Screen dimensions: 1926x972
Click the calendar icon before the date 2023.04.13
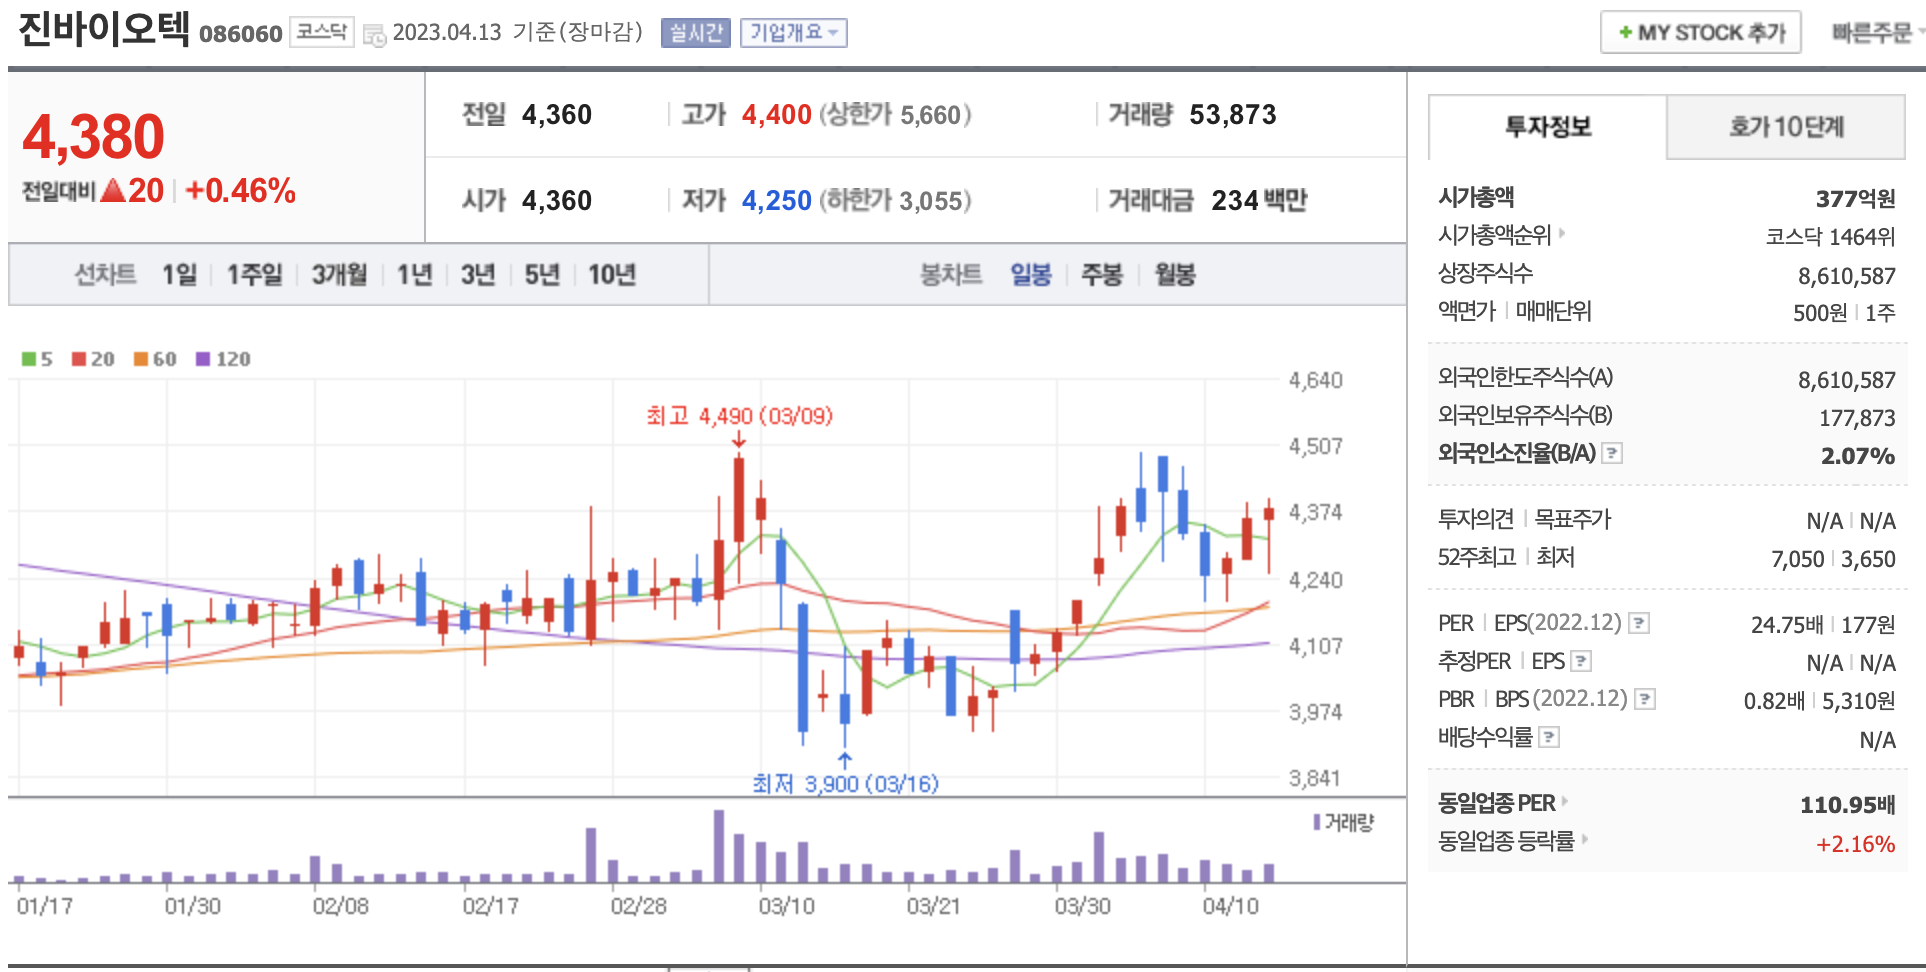[374, 35]
